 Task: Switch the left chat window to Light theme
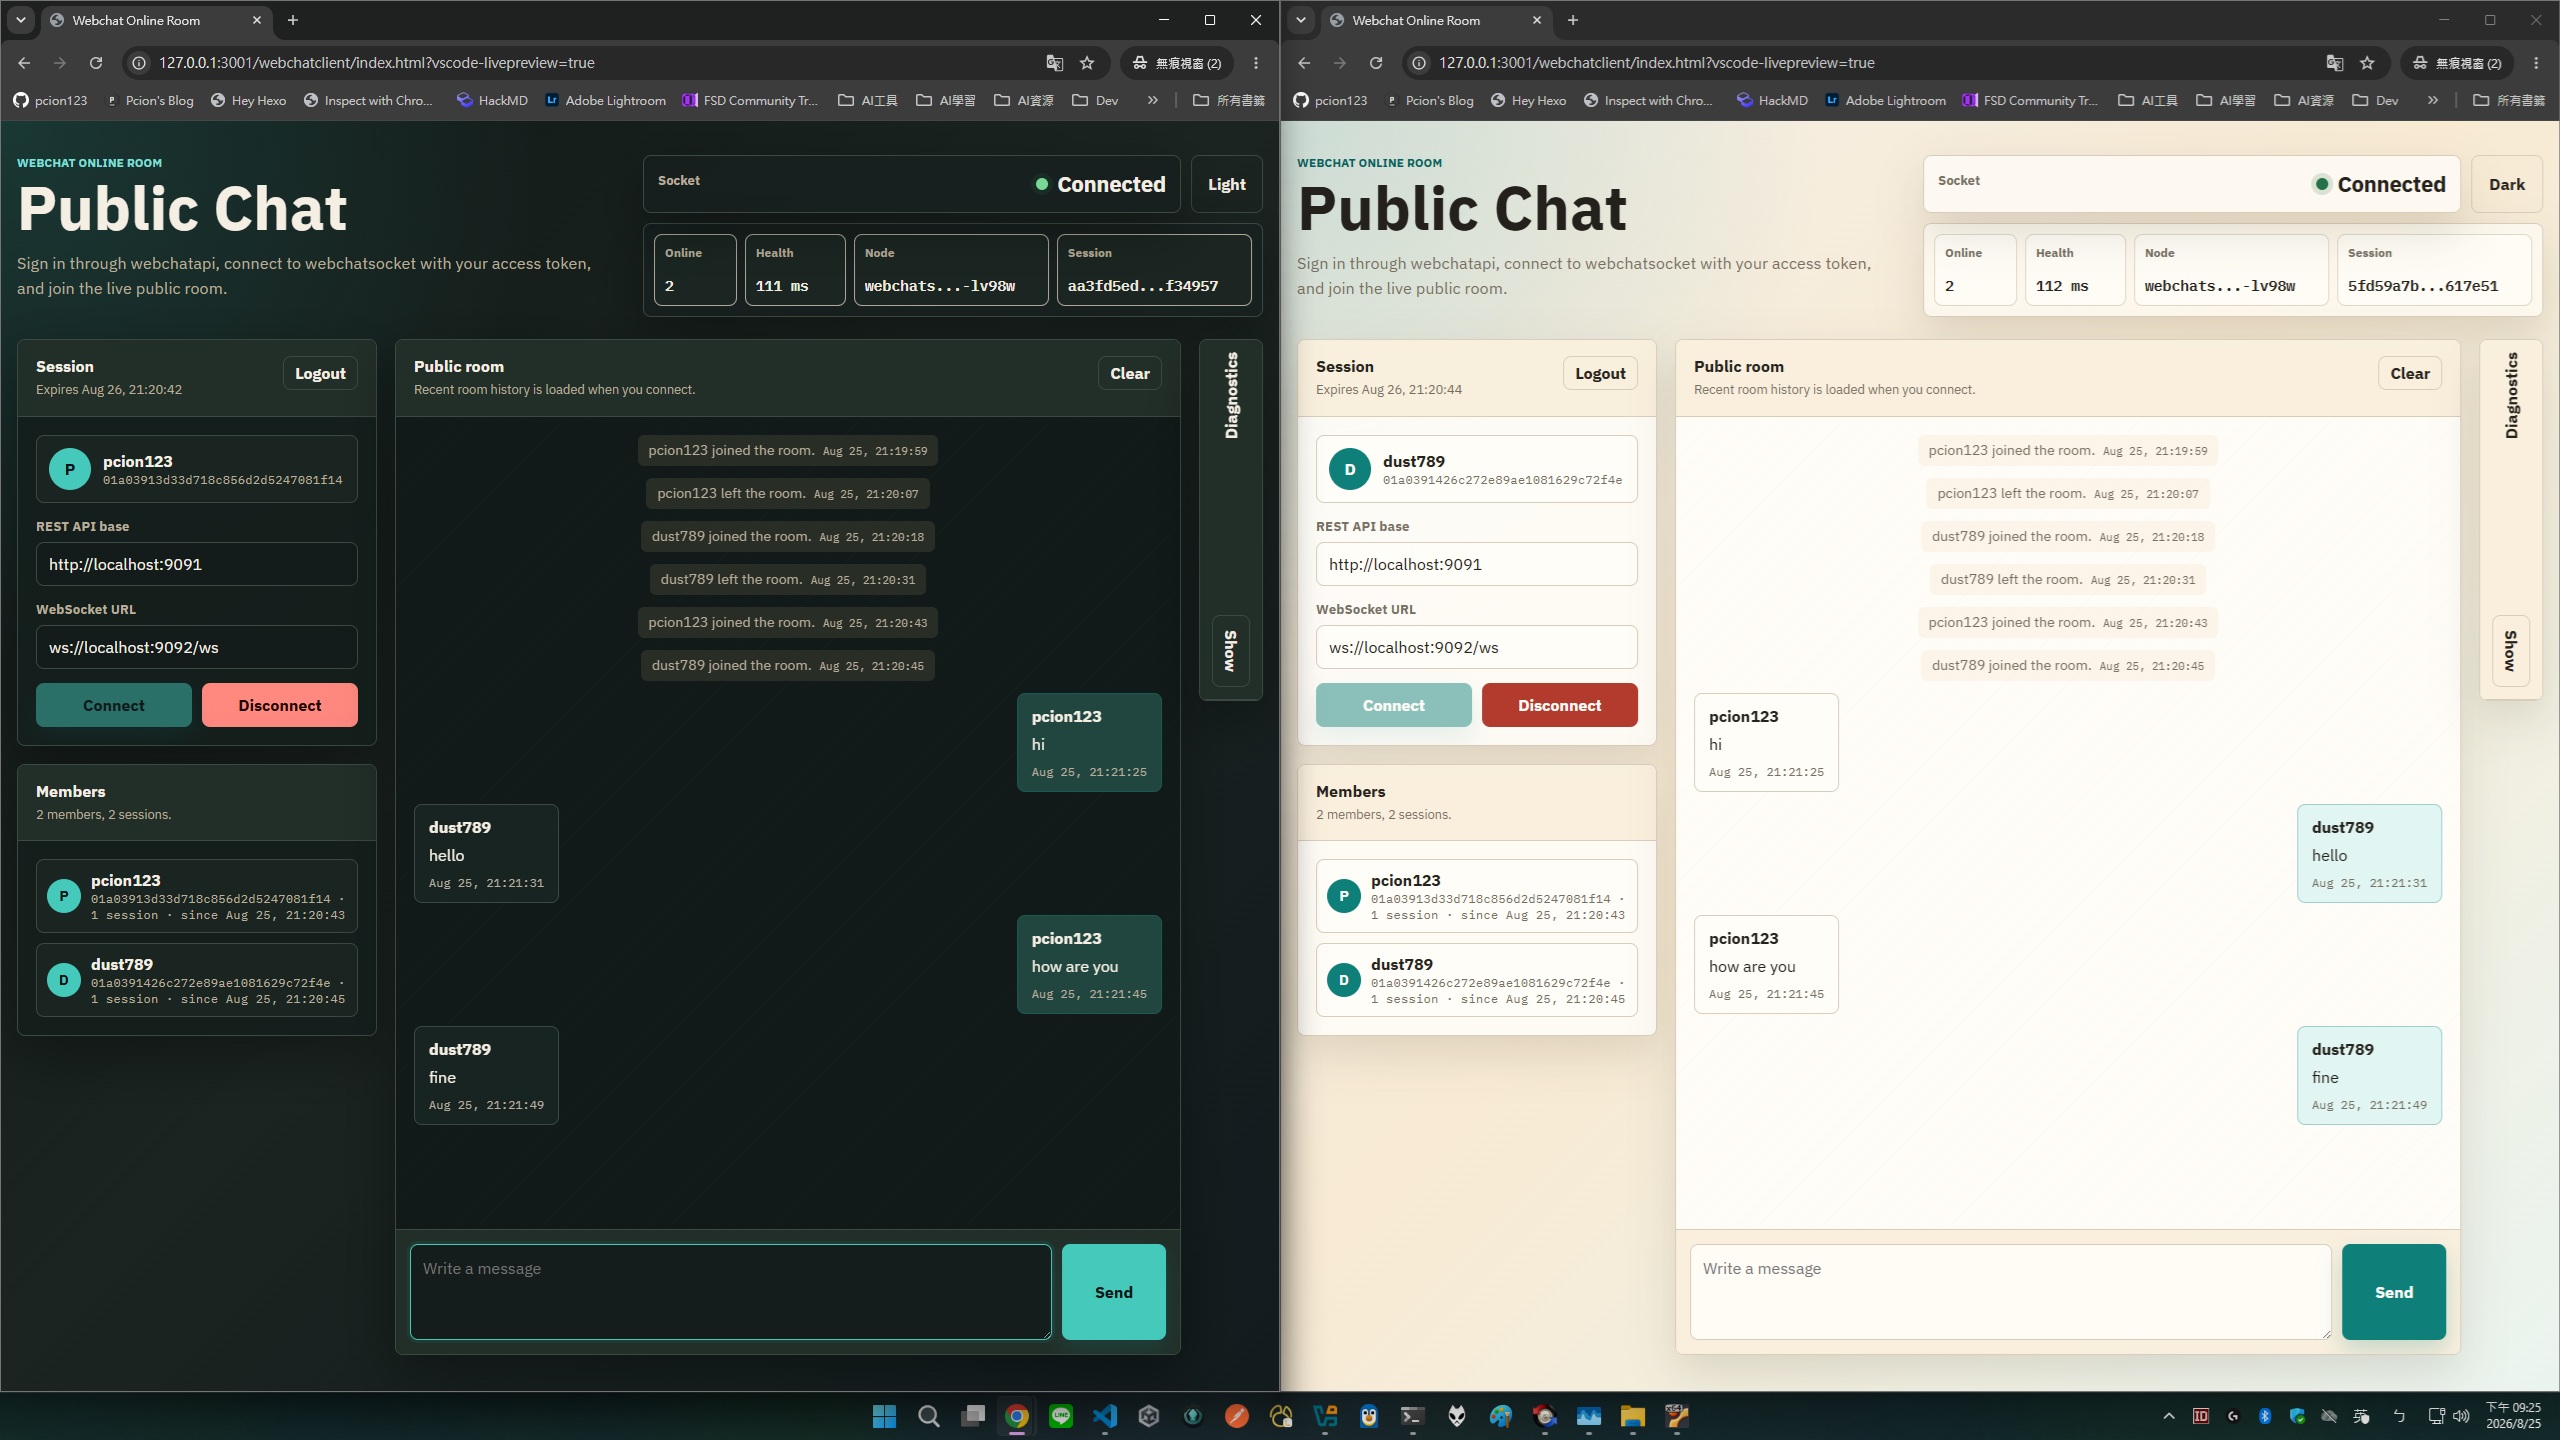pos(1227,184)
